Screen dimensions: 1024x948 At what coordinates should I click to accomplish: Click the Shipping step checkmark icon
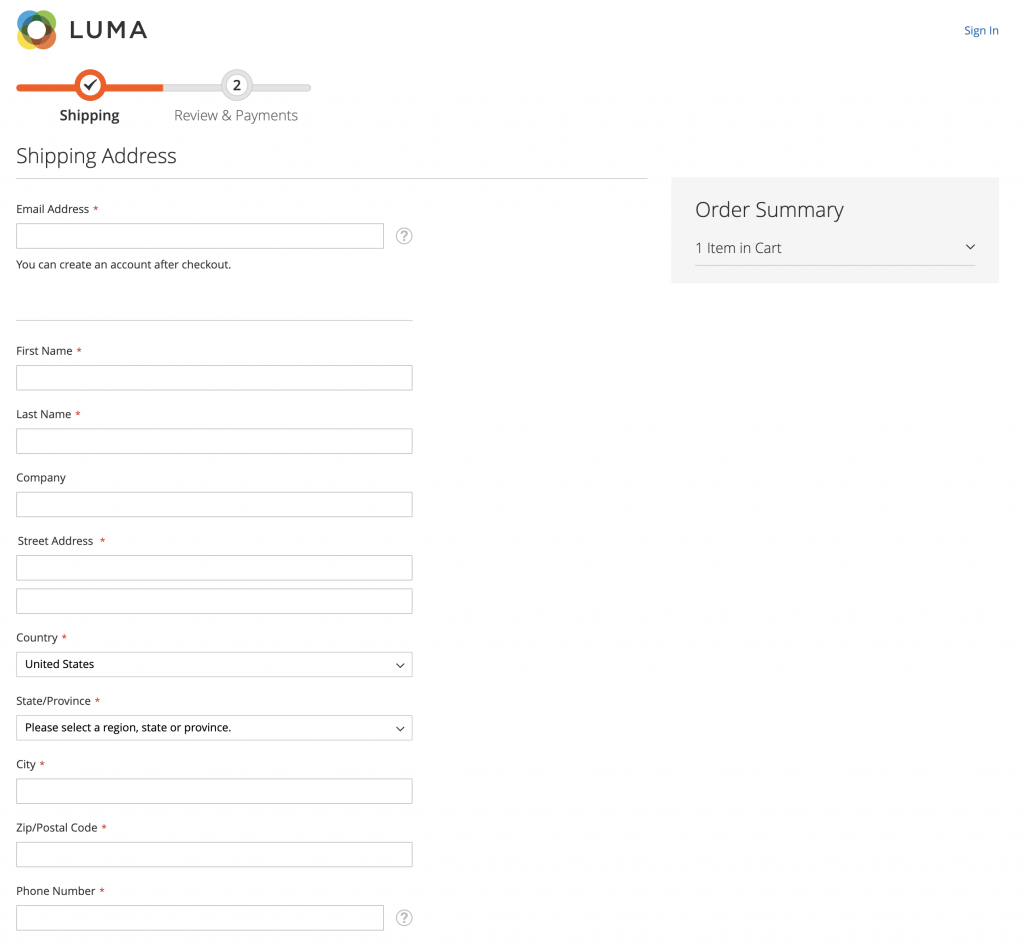coord(90,86)
